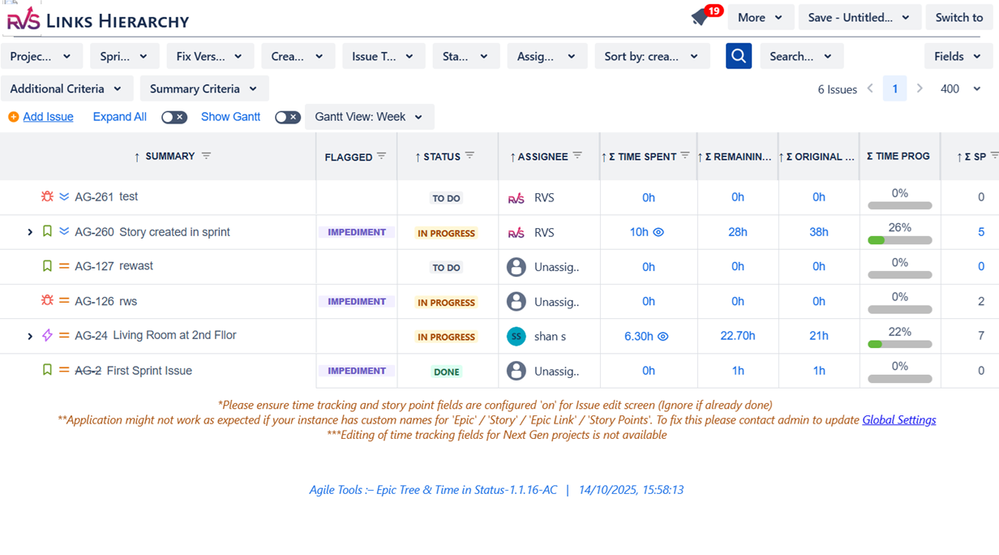Click the story bookmark icon for AG-127
This screenshot has width=999, height=555.
(x=46, y=266)
